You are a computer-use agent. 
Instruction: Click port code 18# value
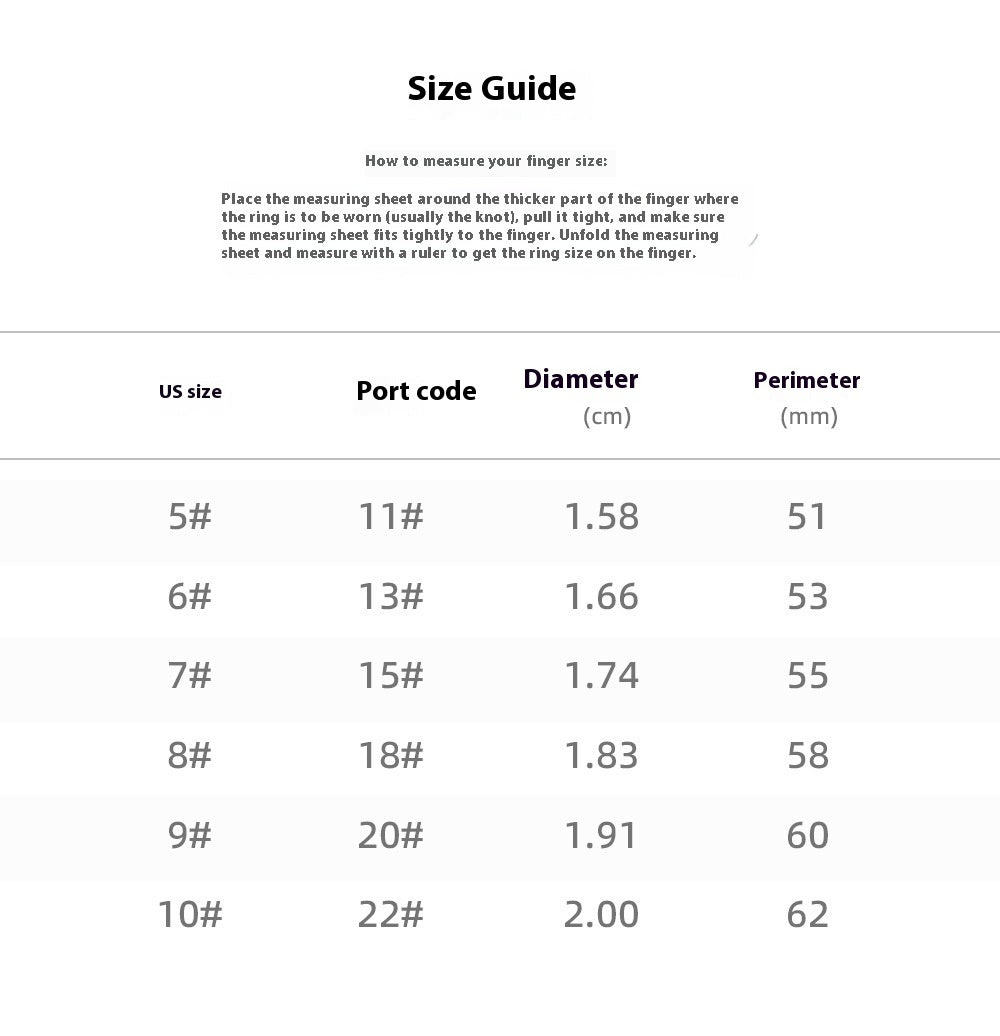click(390, 755)
